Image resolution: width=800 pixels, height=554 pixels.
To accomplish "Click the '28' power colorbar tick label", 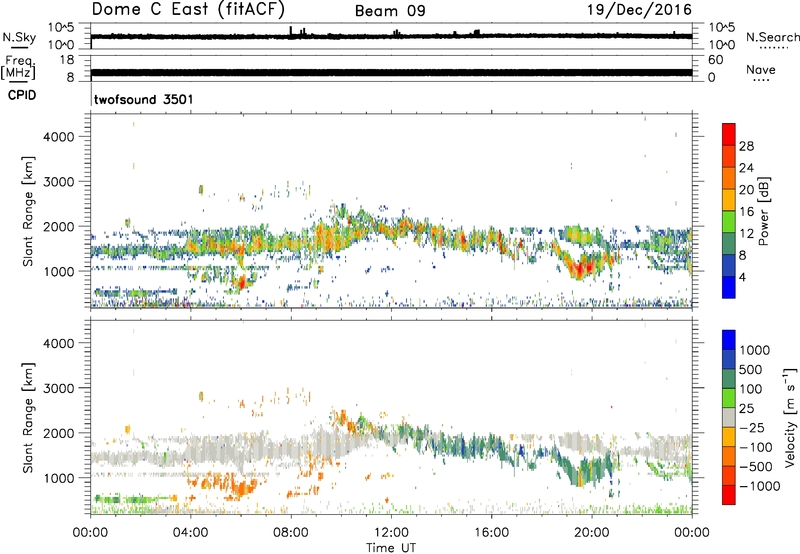I will coord(746,146).
